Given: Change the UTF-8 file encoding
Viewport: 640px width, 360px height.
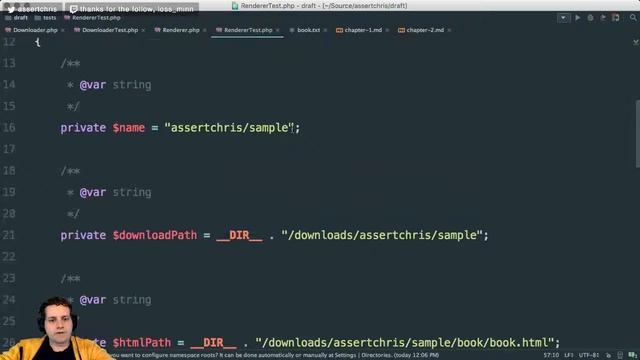Looking at the screenshot, I should point(589,356).
